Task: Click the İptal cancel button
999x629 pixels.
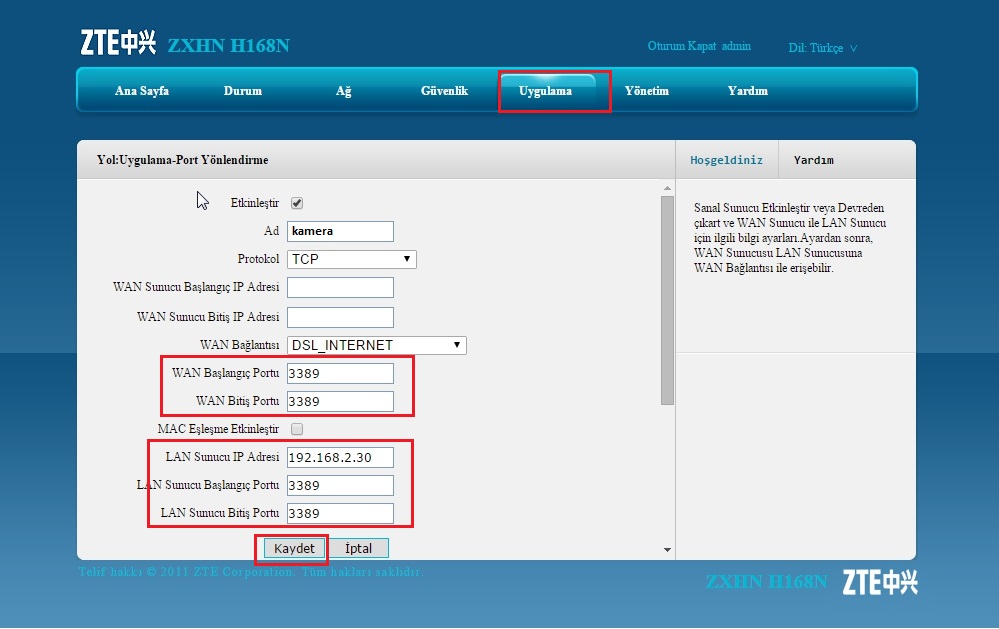Action: tap(358, 549)
